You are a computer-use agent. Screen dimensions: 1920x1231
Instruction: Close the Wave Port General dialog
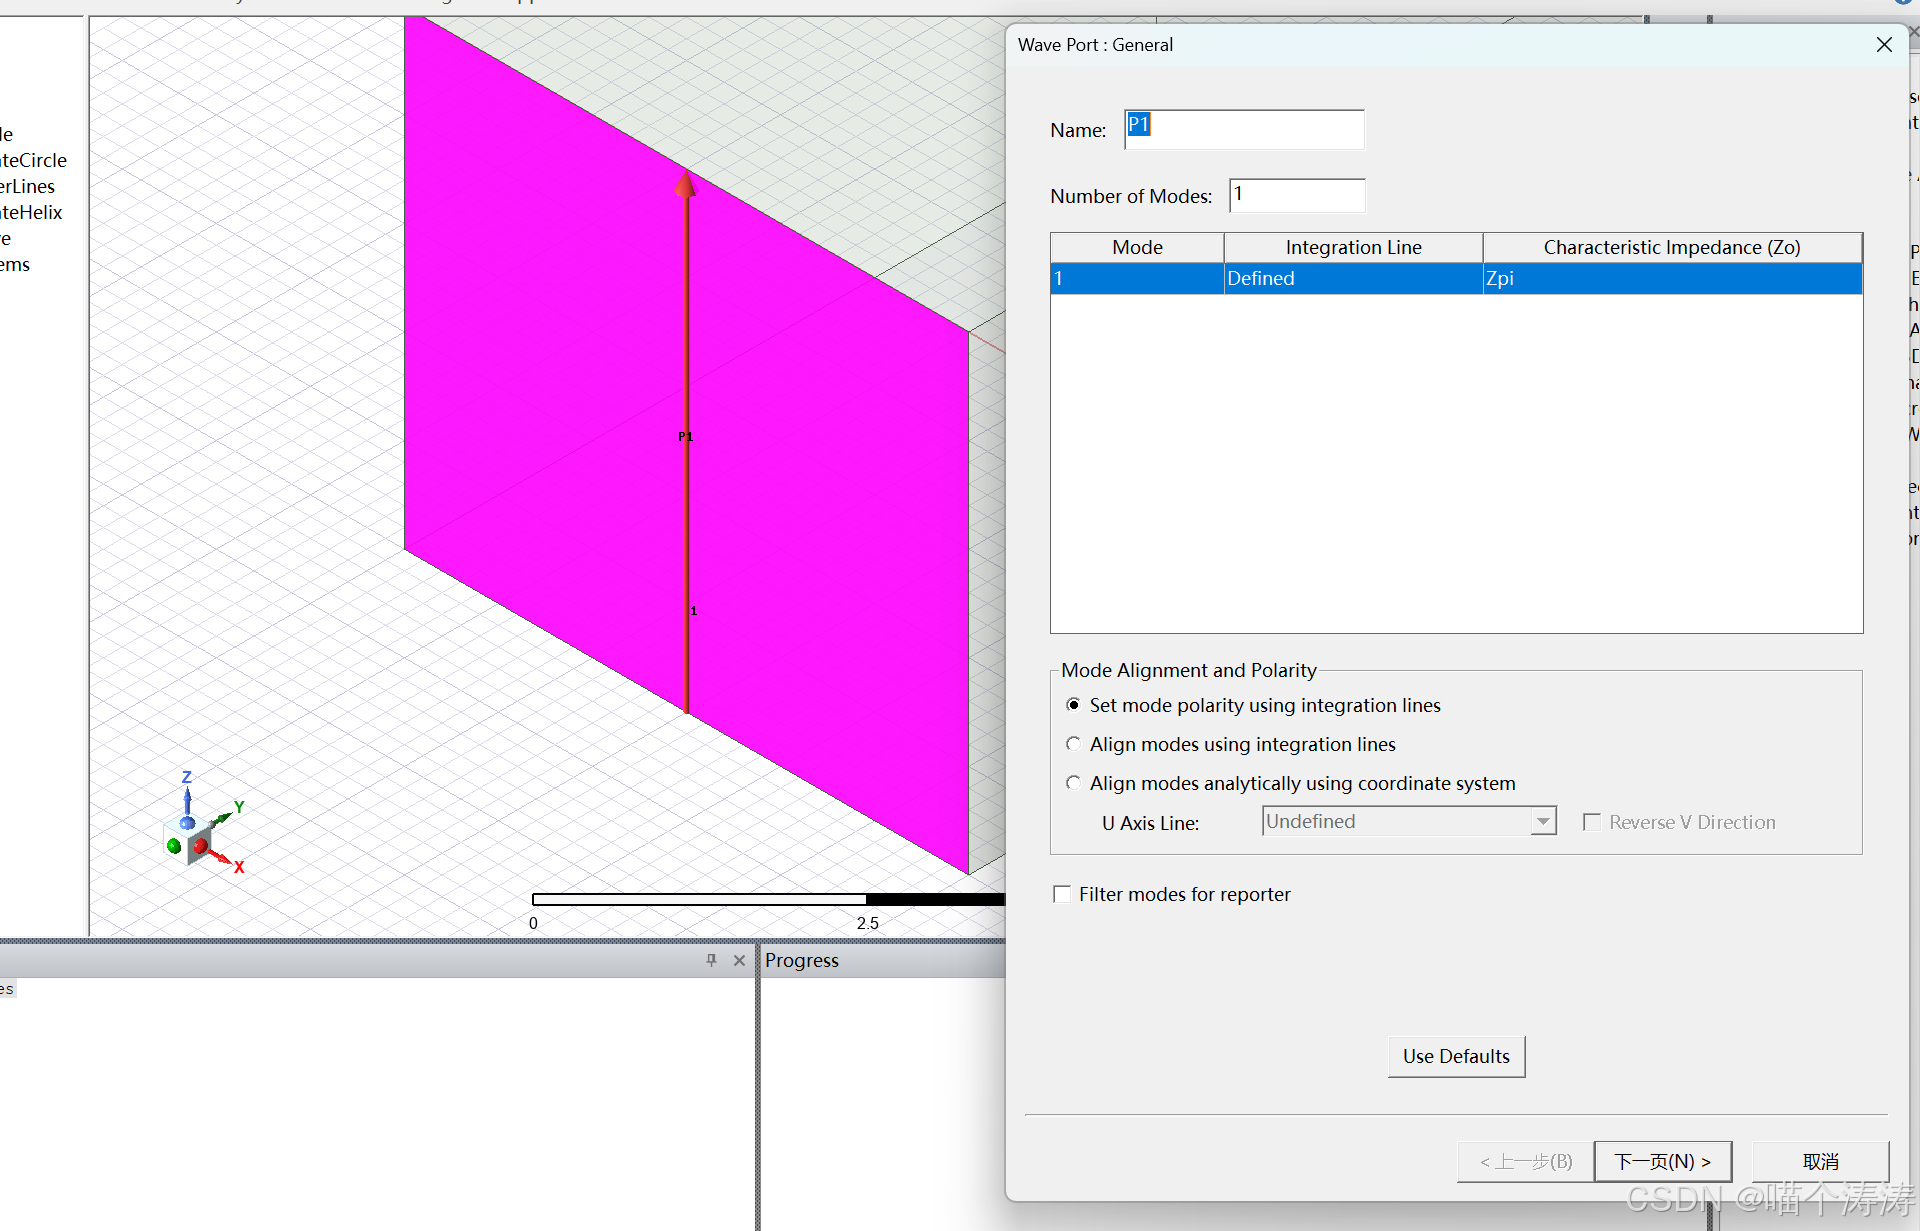[1884, 45]
